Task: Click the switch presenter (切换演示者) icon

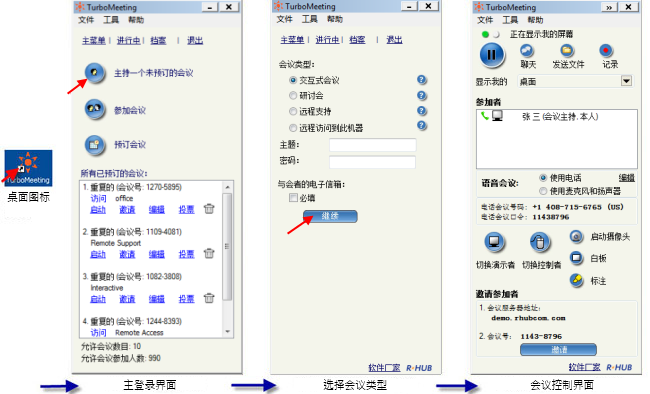Action: tap(494, 242)
